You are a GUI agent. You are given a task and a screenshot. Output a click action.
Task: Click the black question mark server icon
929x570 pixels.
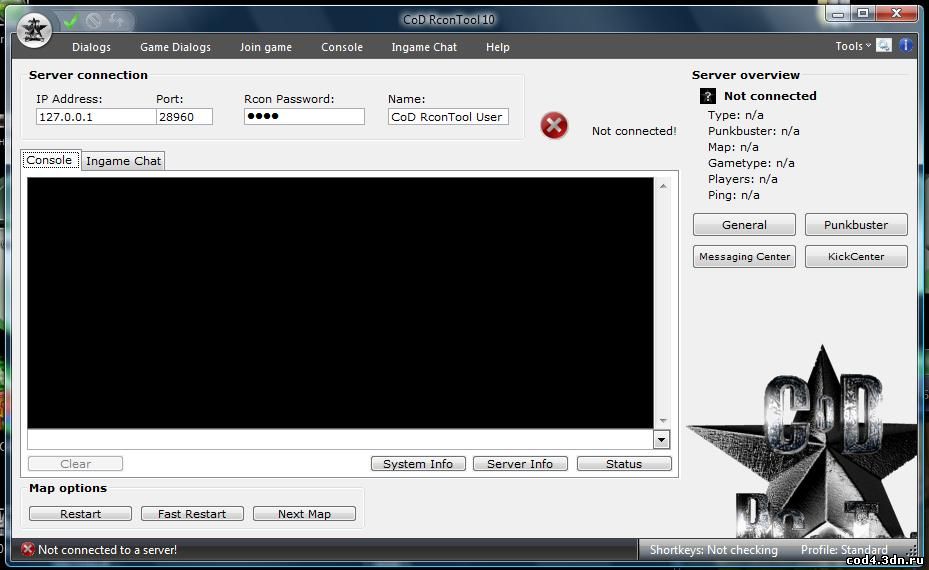point(708,96)
